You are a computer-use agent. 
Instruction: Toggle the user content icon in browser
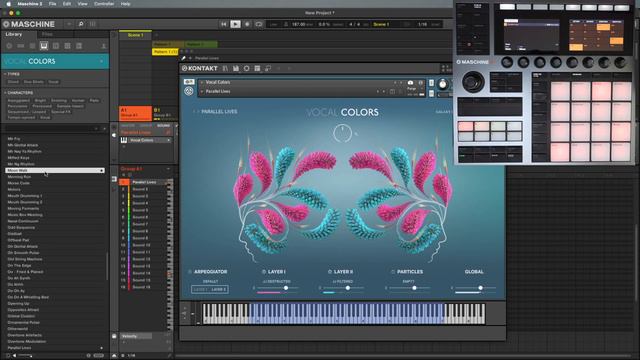(103, 46)
